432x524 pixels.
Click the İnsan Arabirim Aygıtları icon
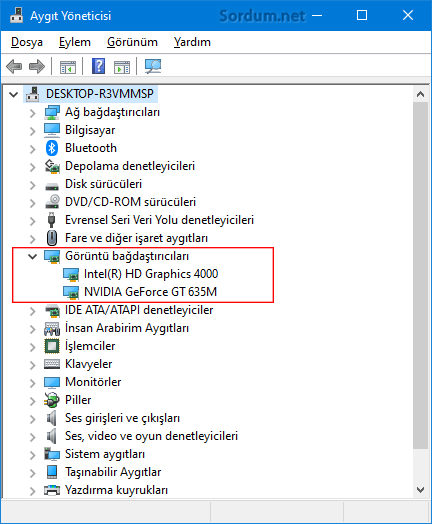52,328
